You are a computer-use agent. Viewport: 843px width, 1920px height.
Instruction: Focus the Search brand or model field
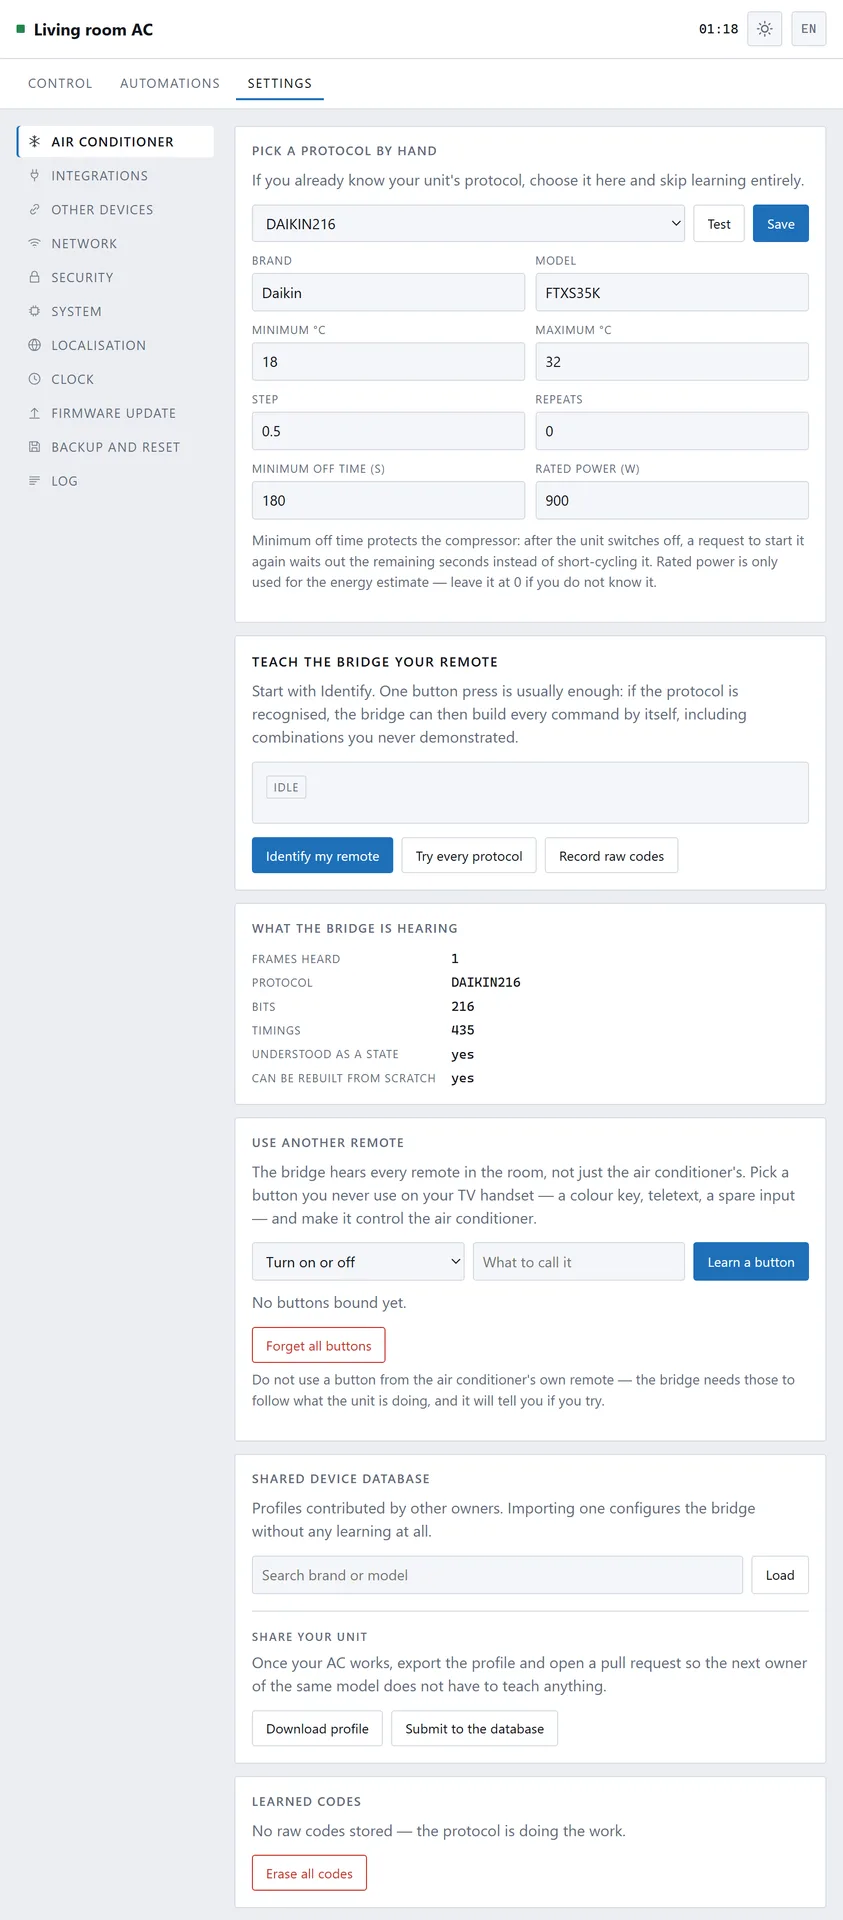pos(497,1575)
